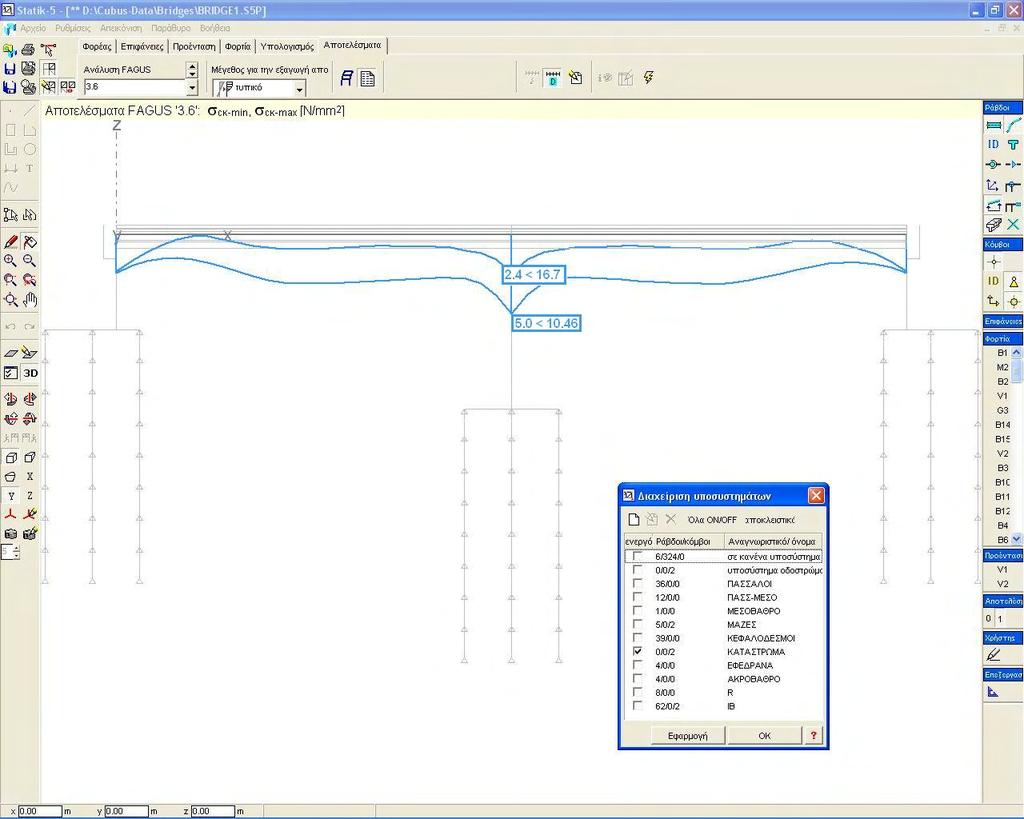This screenshot has width=1024, height=819.
Task: Enable the ΚΕΦΑΛΟΔΕΣΜΟΙ subsystem checkbox
Action: pyautogui.click(x=637, y=638)
